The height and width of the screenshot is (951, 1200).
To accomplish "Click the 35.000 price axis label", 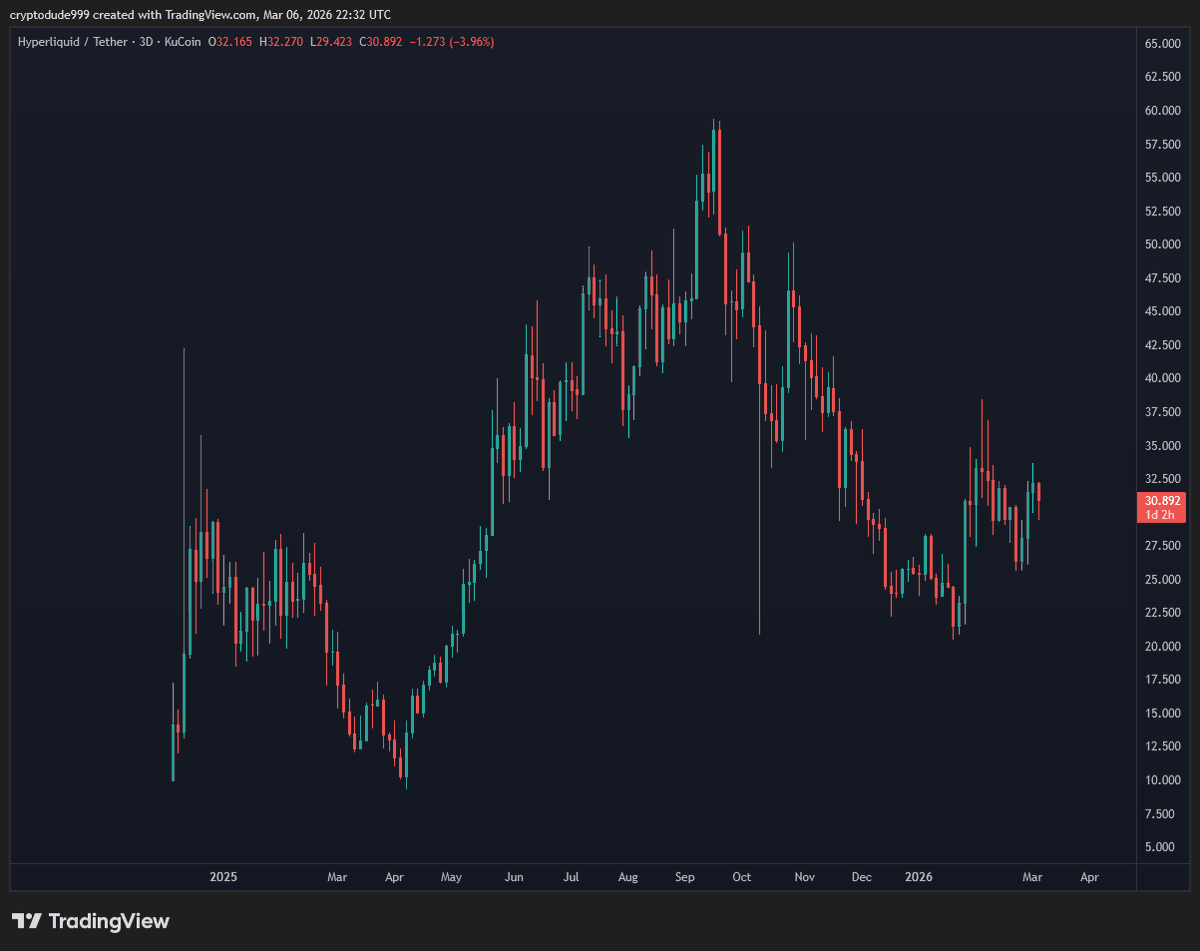I will 1164,445.
